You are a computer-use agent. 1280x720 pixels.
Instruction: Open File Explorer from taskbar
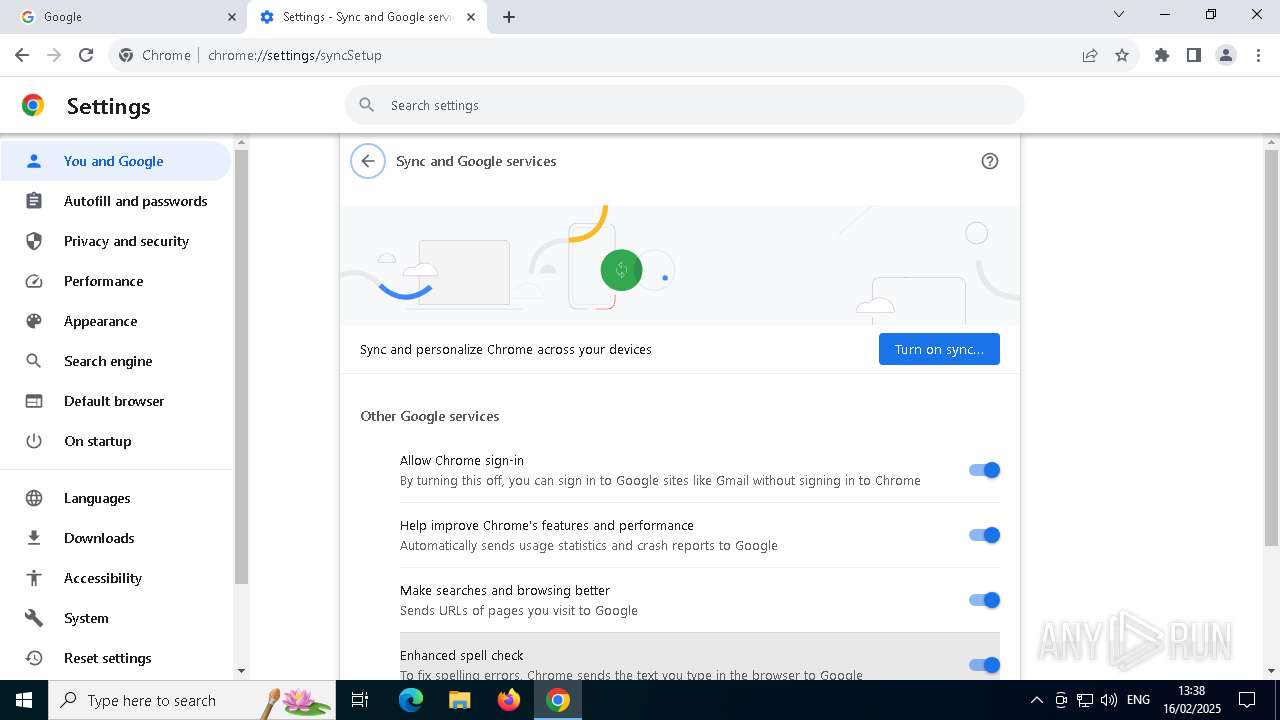(x=460, y=700)
